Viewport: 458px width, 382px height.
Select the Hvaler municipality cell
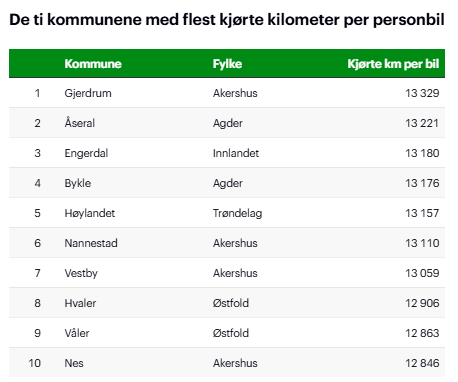point(80,303)
